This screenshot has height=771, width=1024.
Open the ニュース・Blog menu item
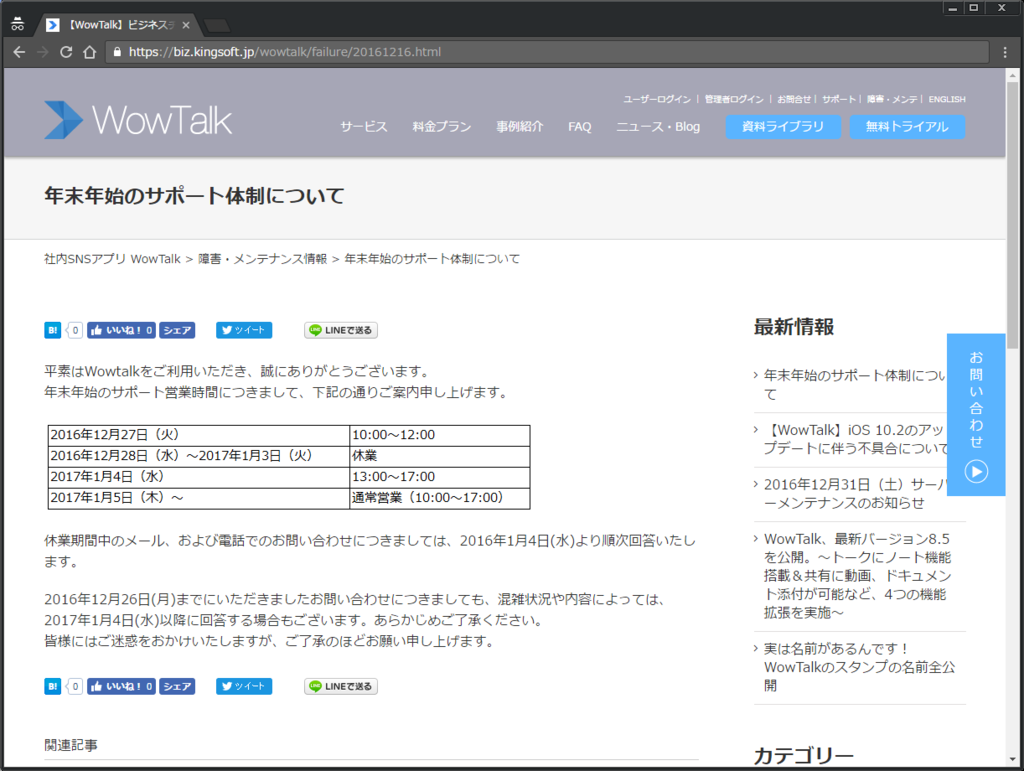[658, 127]
